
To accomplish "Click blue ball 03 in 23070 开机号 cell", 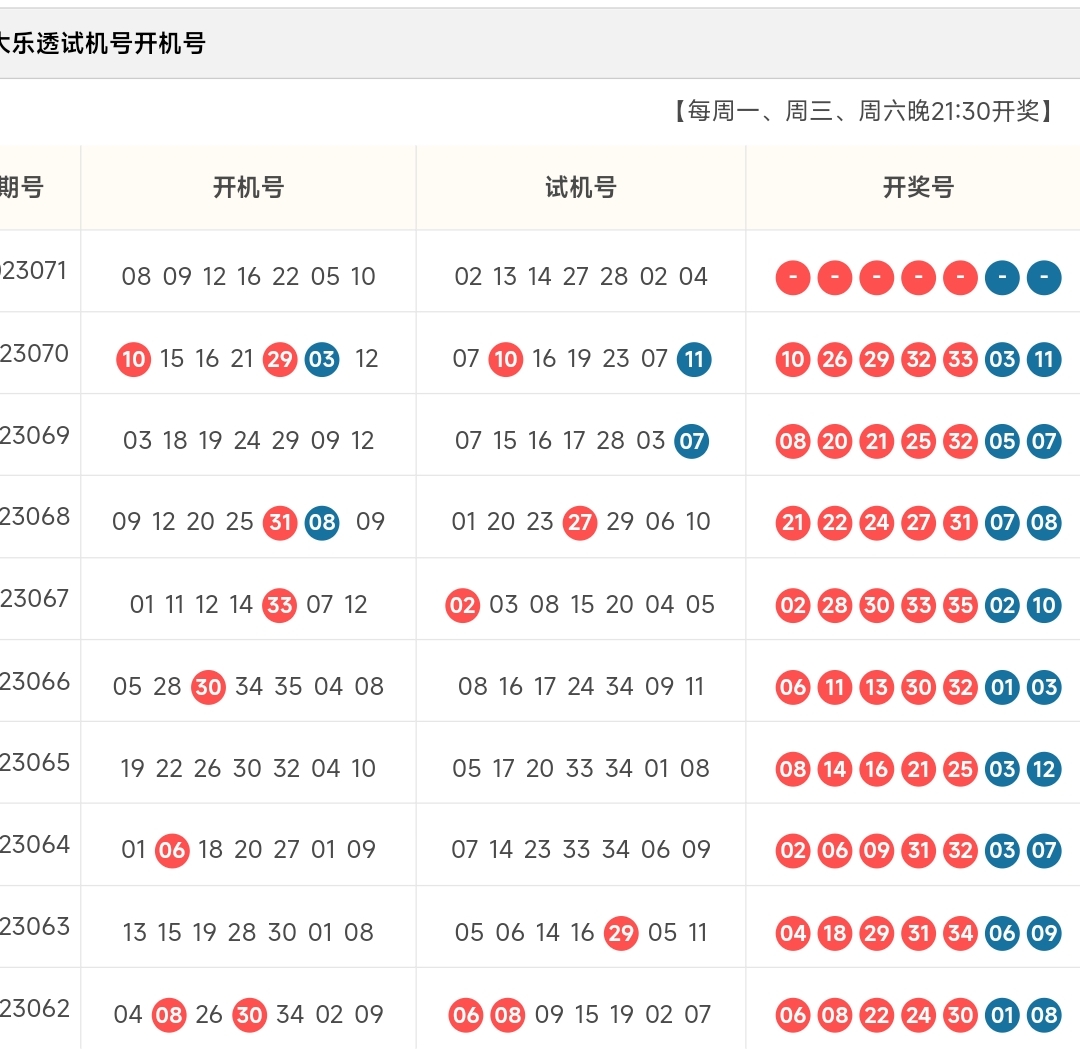I will pos(322,359).
